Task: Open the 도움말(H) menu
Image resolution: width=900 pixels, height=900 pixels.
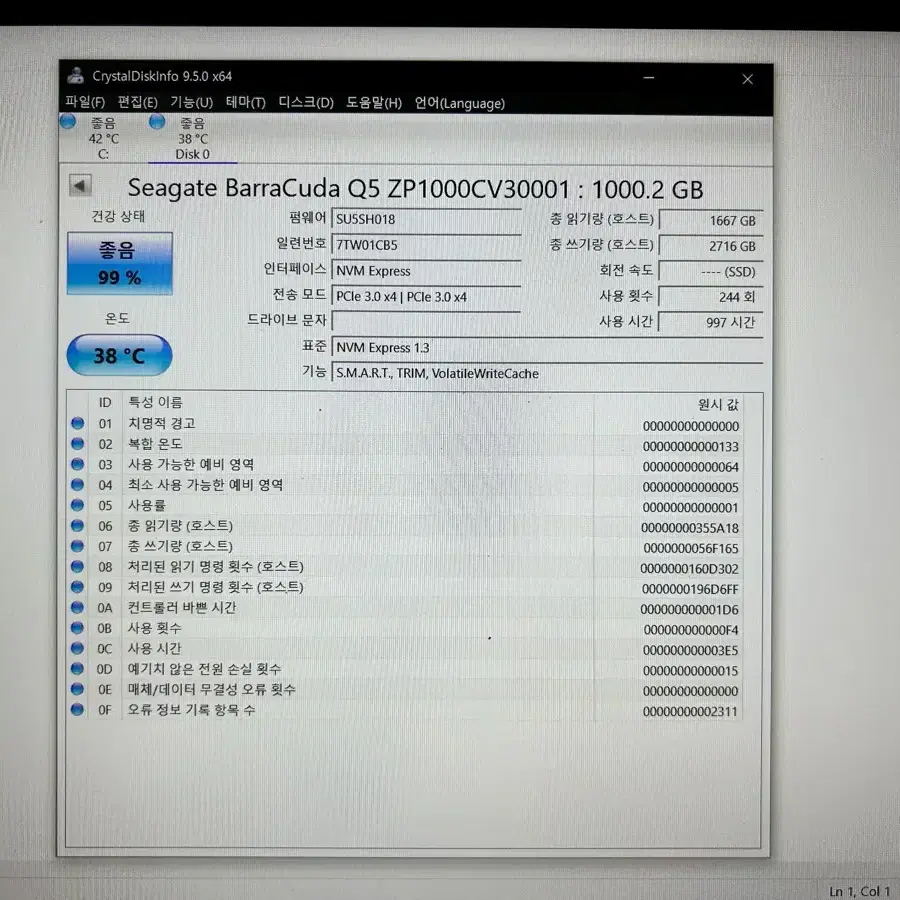Action: 374,103
